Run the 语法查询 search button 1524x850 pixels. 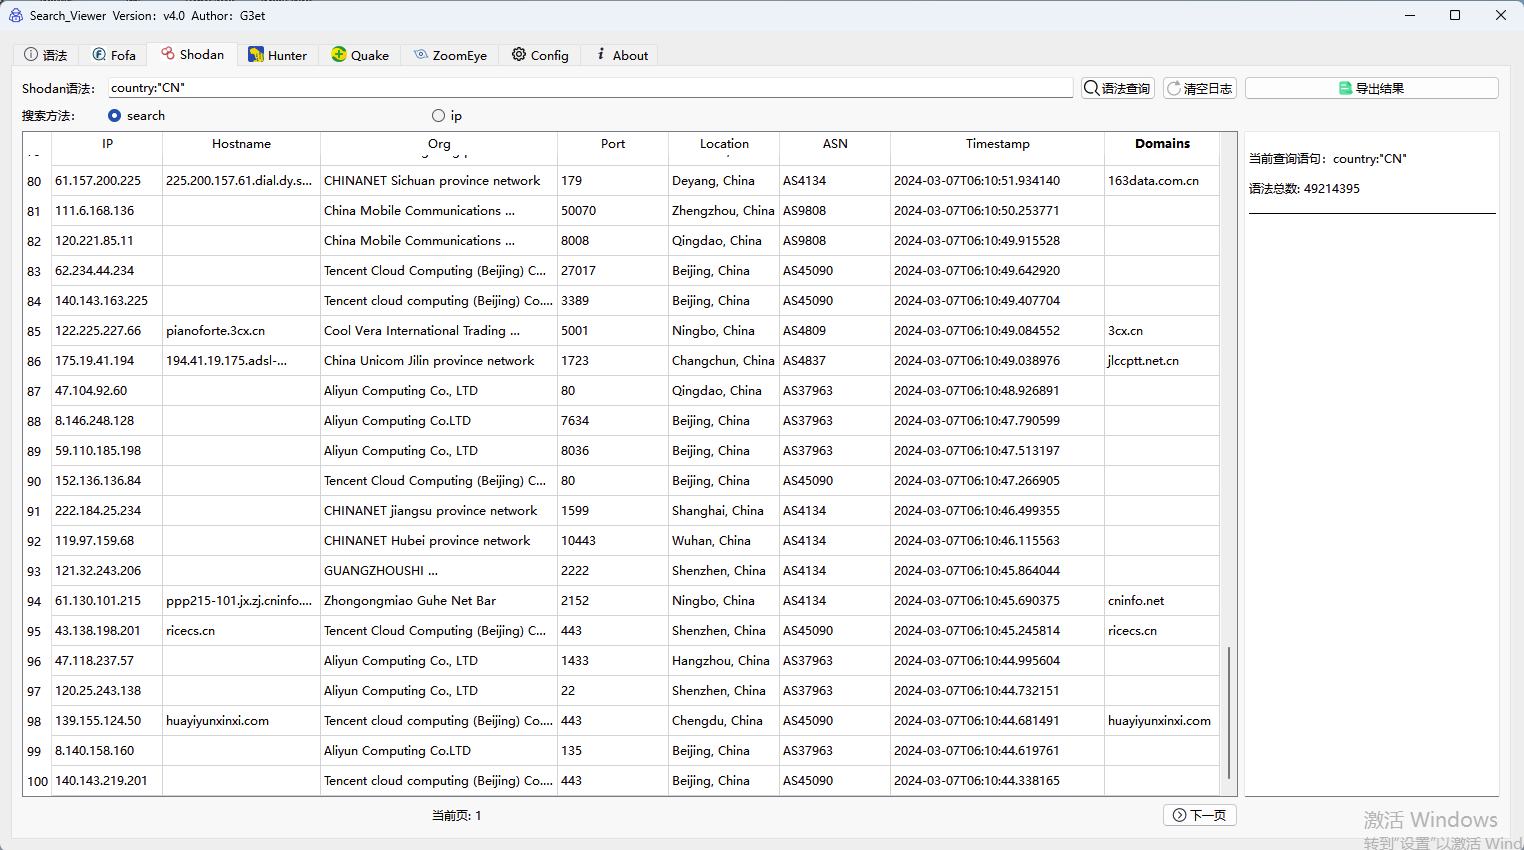click(1117, 88)
